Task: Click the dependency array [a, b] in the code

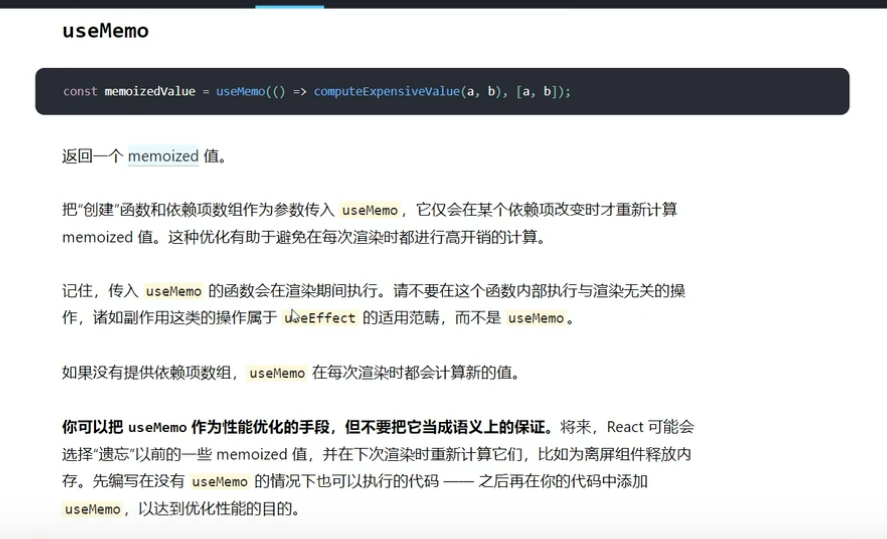Action: 538,91
